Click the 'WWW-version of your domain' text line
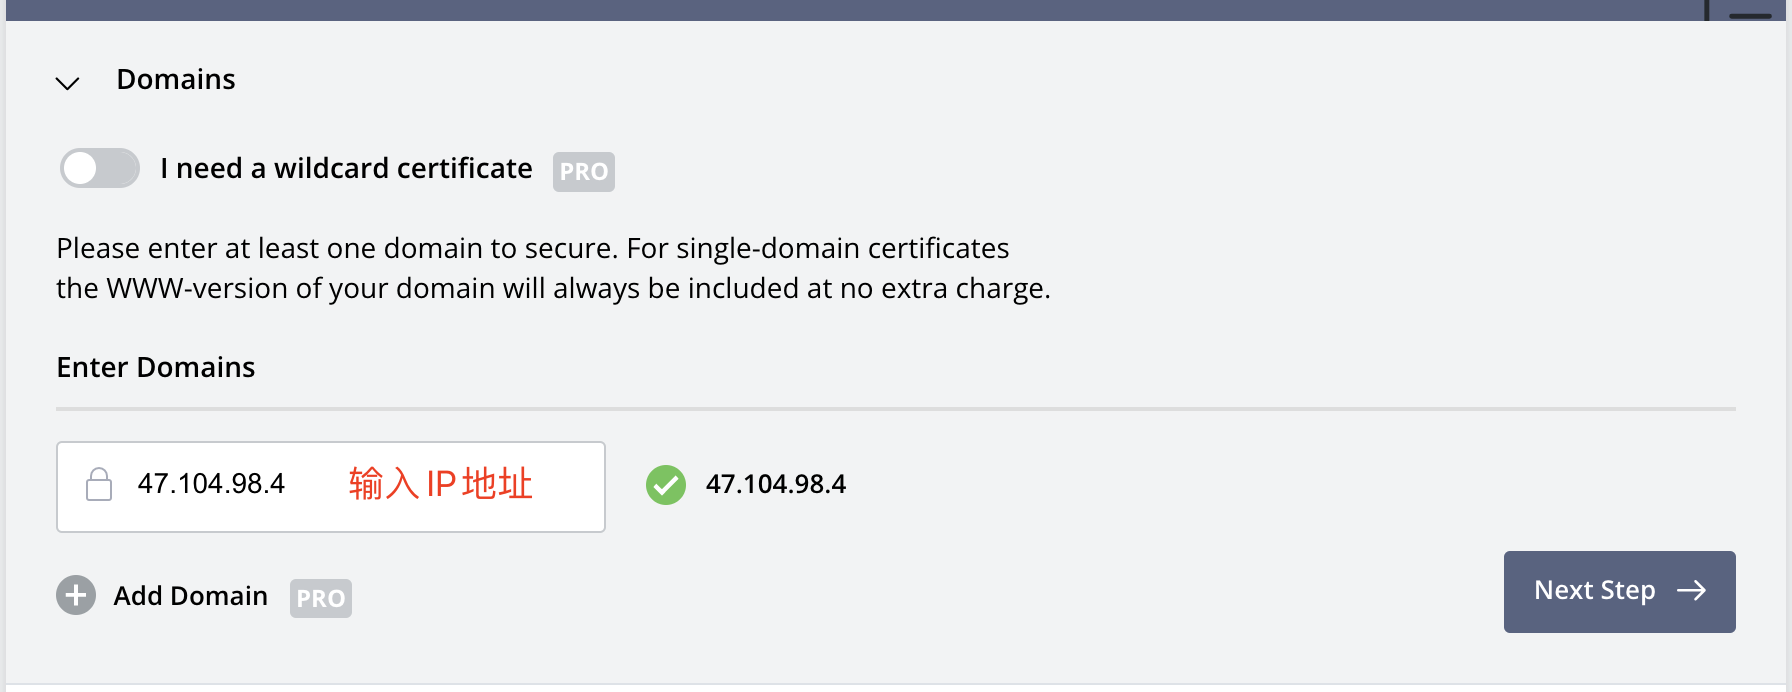 [x=552, y=289]
